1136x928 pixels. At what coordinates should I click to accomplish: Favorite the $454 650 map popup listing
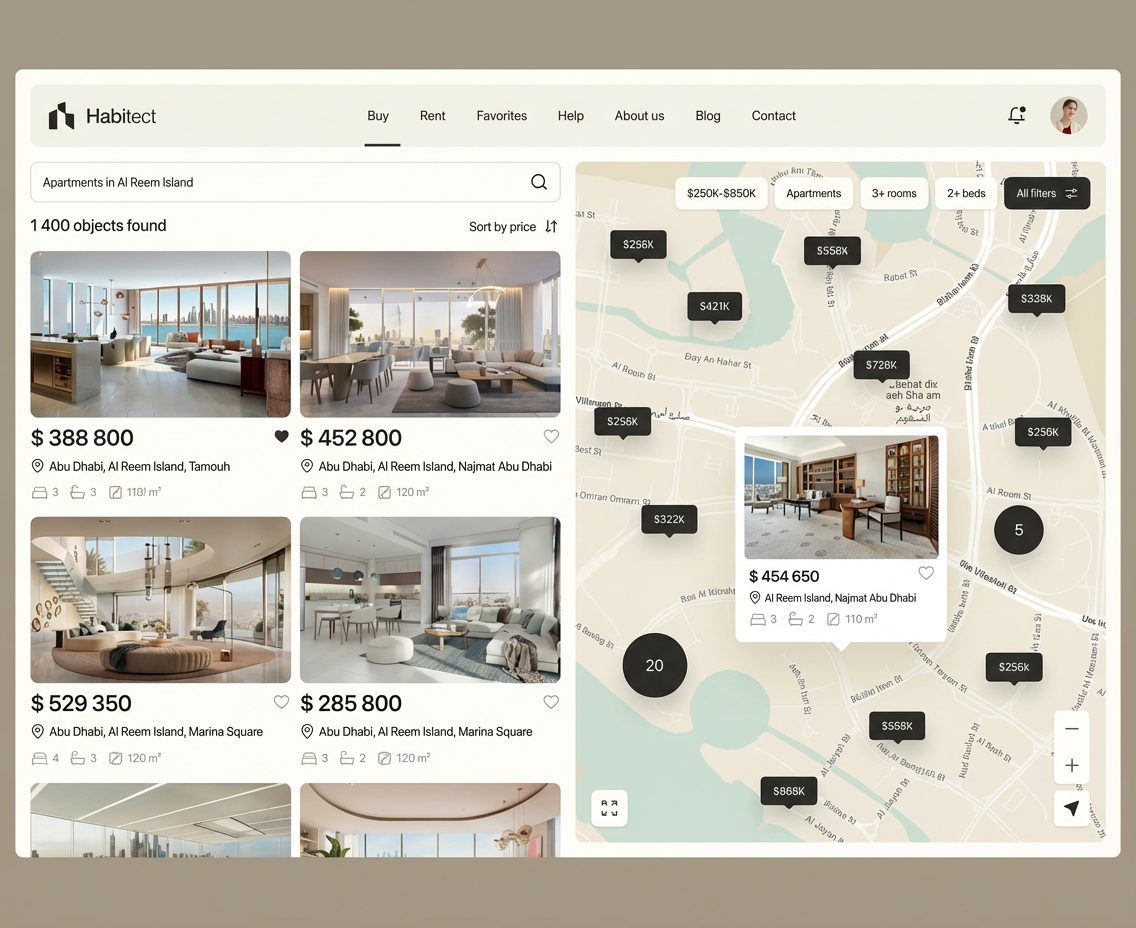tap(926, 573)
